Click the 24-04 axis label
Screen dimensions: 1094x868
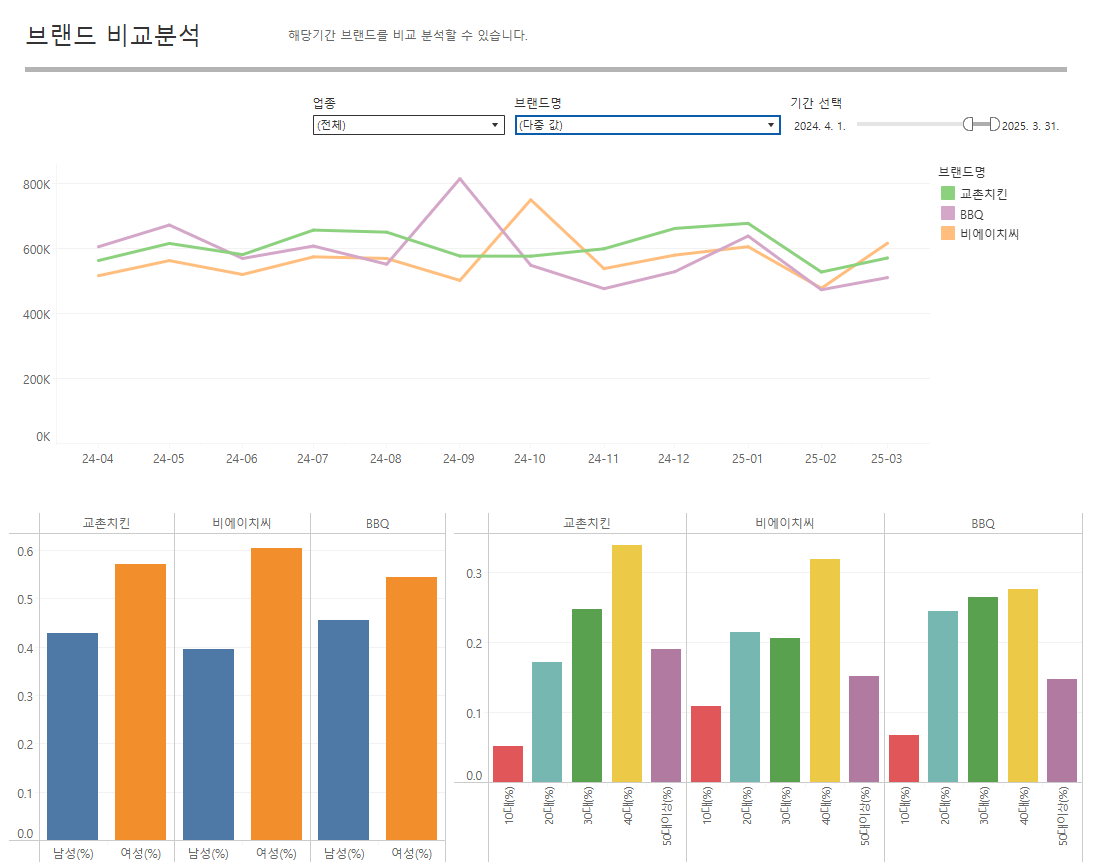97,458
